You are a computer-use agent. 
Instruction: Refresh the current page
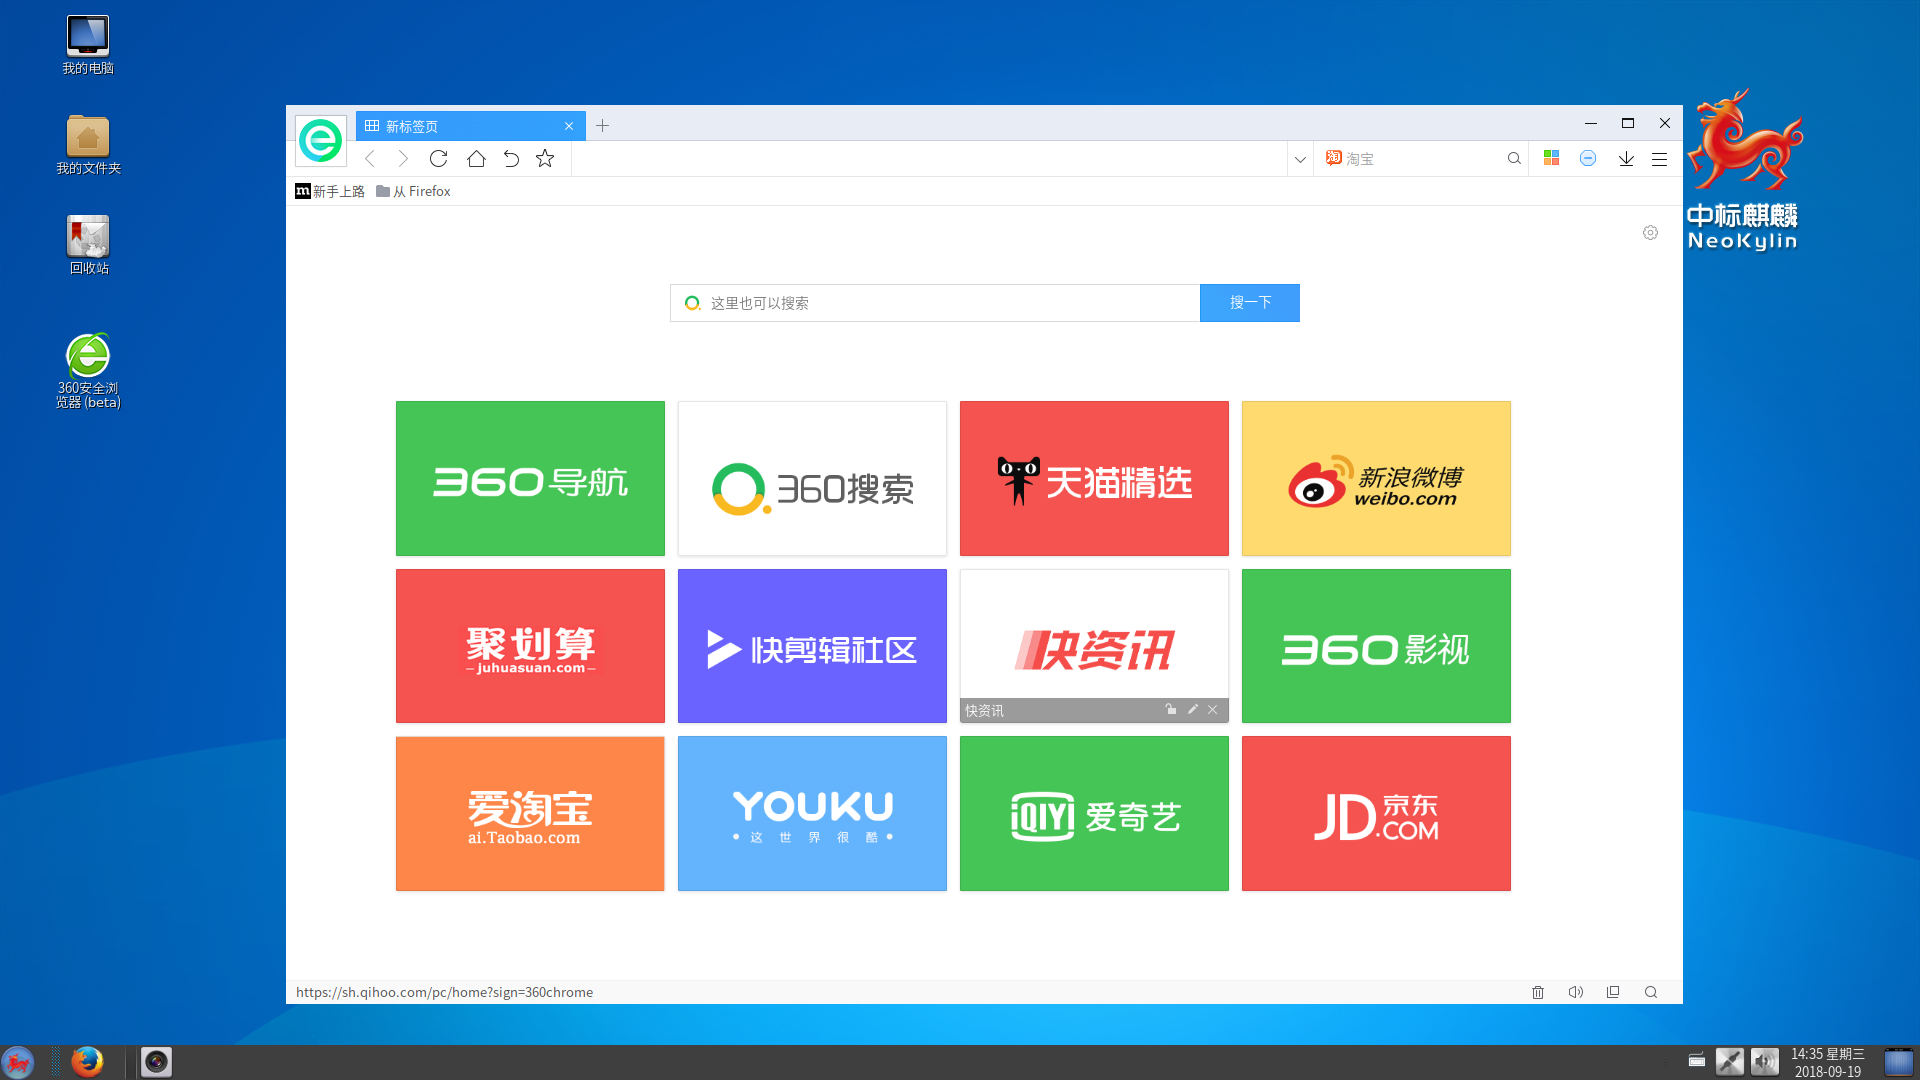[438, 158]
